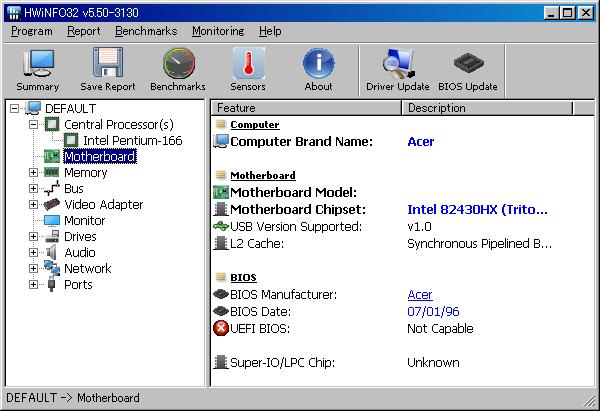Expand the Bus tree node
The height and width of the screenshot is (411, 600).
pos(33,189)
